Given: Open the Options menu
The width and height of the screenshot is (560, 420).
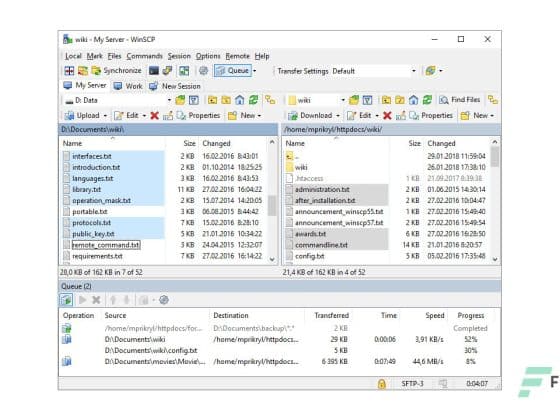Looking at the screenshot, I should (x=208, y=56).
